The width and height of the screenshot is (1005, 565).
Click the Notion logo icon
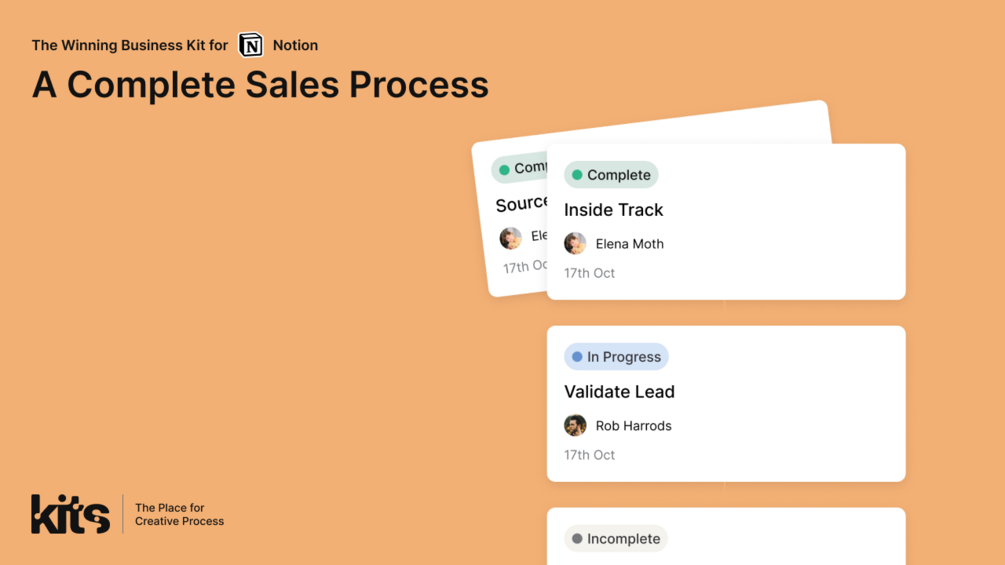tap(250, 45)
